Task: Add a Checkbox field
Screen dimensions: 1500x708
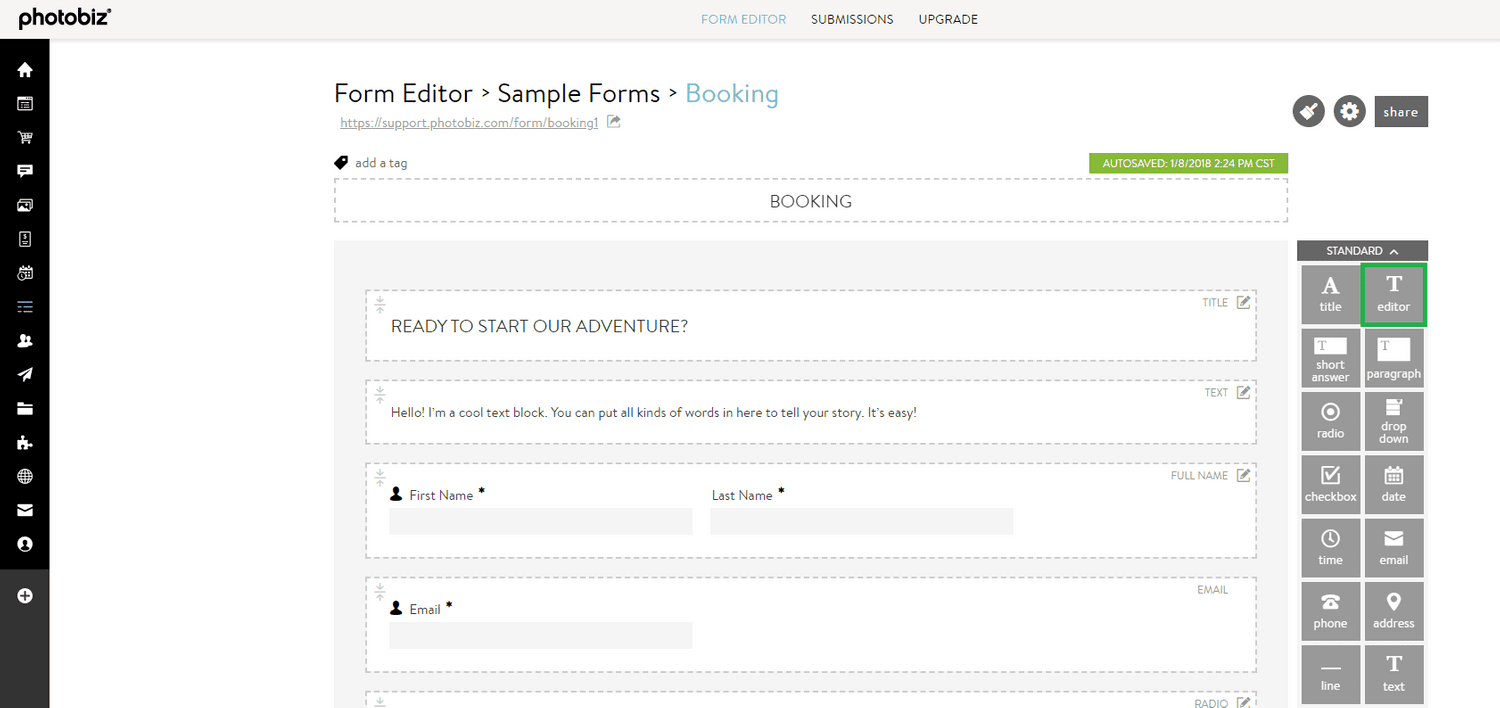Action: [1330, 484]
